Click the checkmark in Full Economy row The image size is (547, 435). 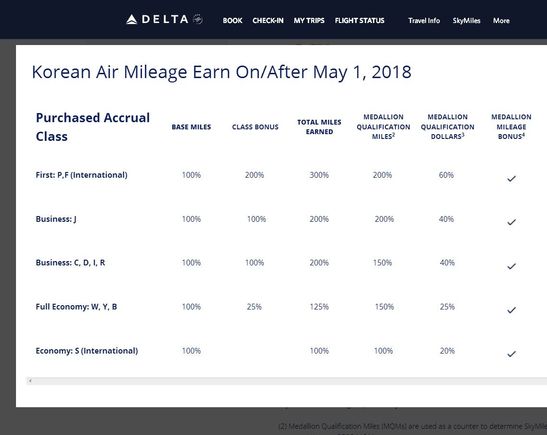511,310
